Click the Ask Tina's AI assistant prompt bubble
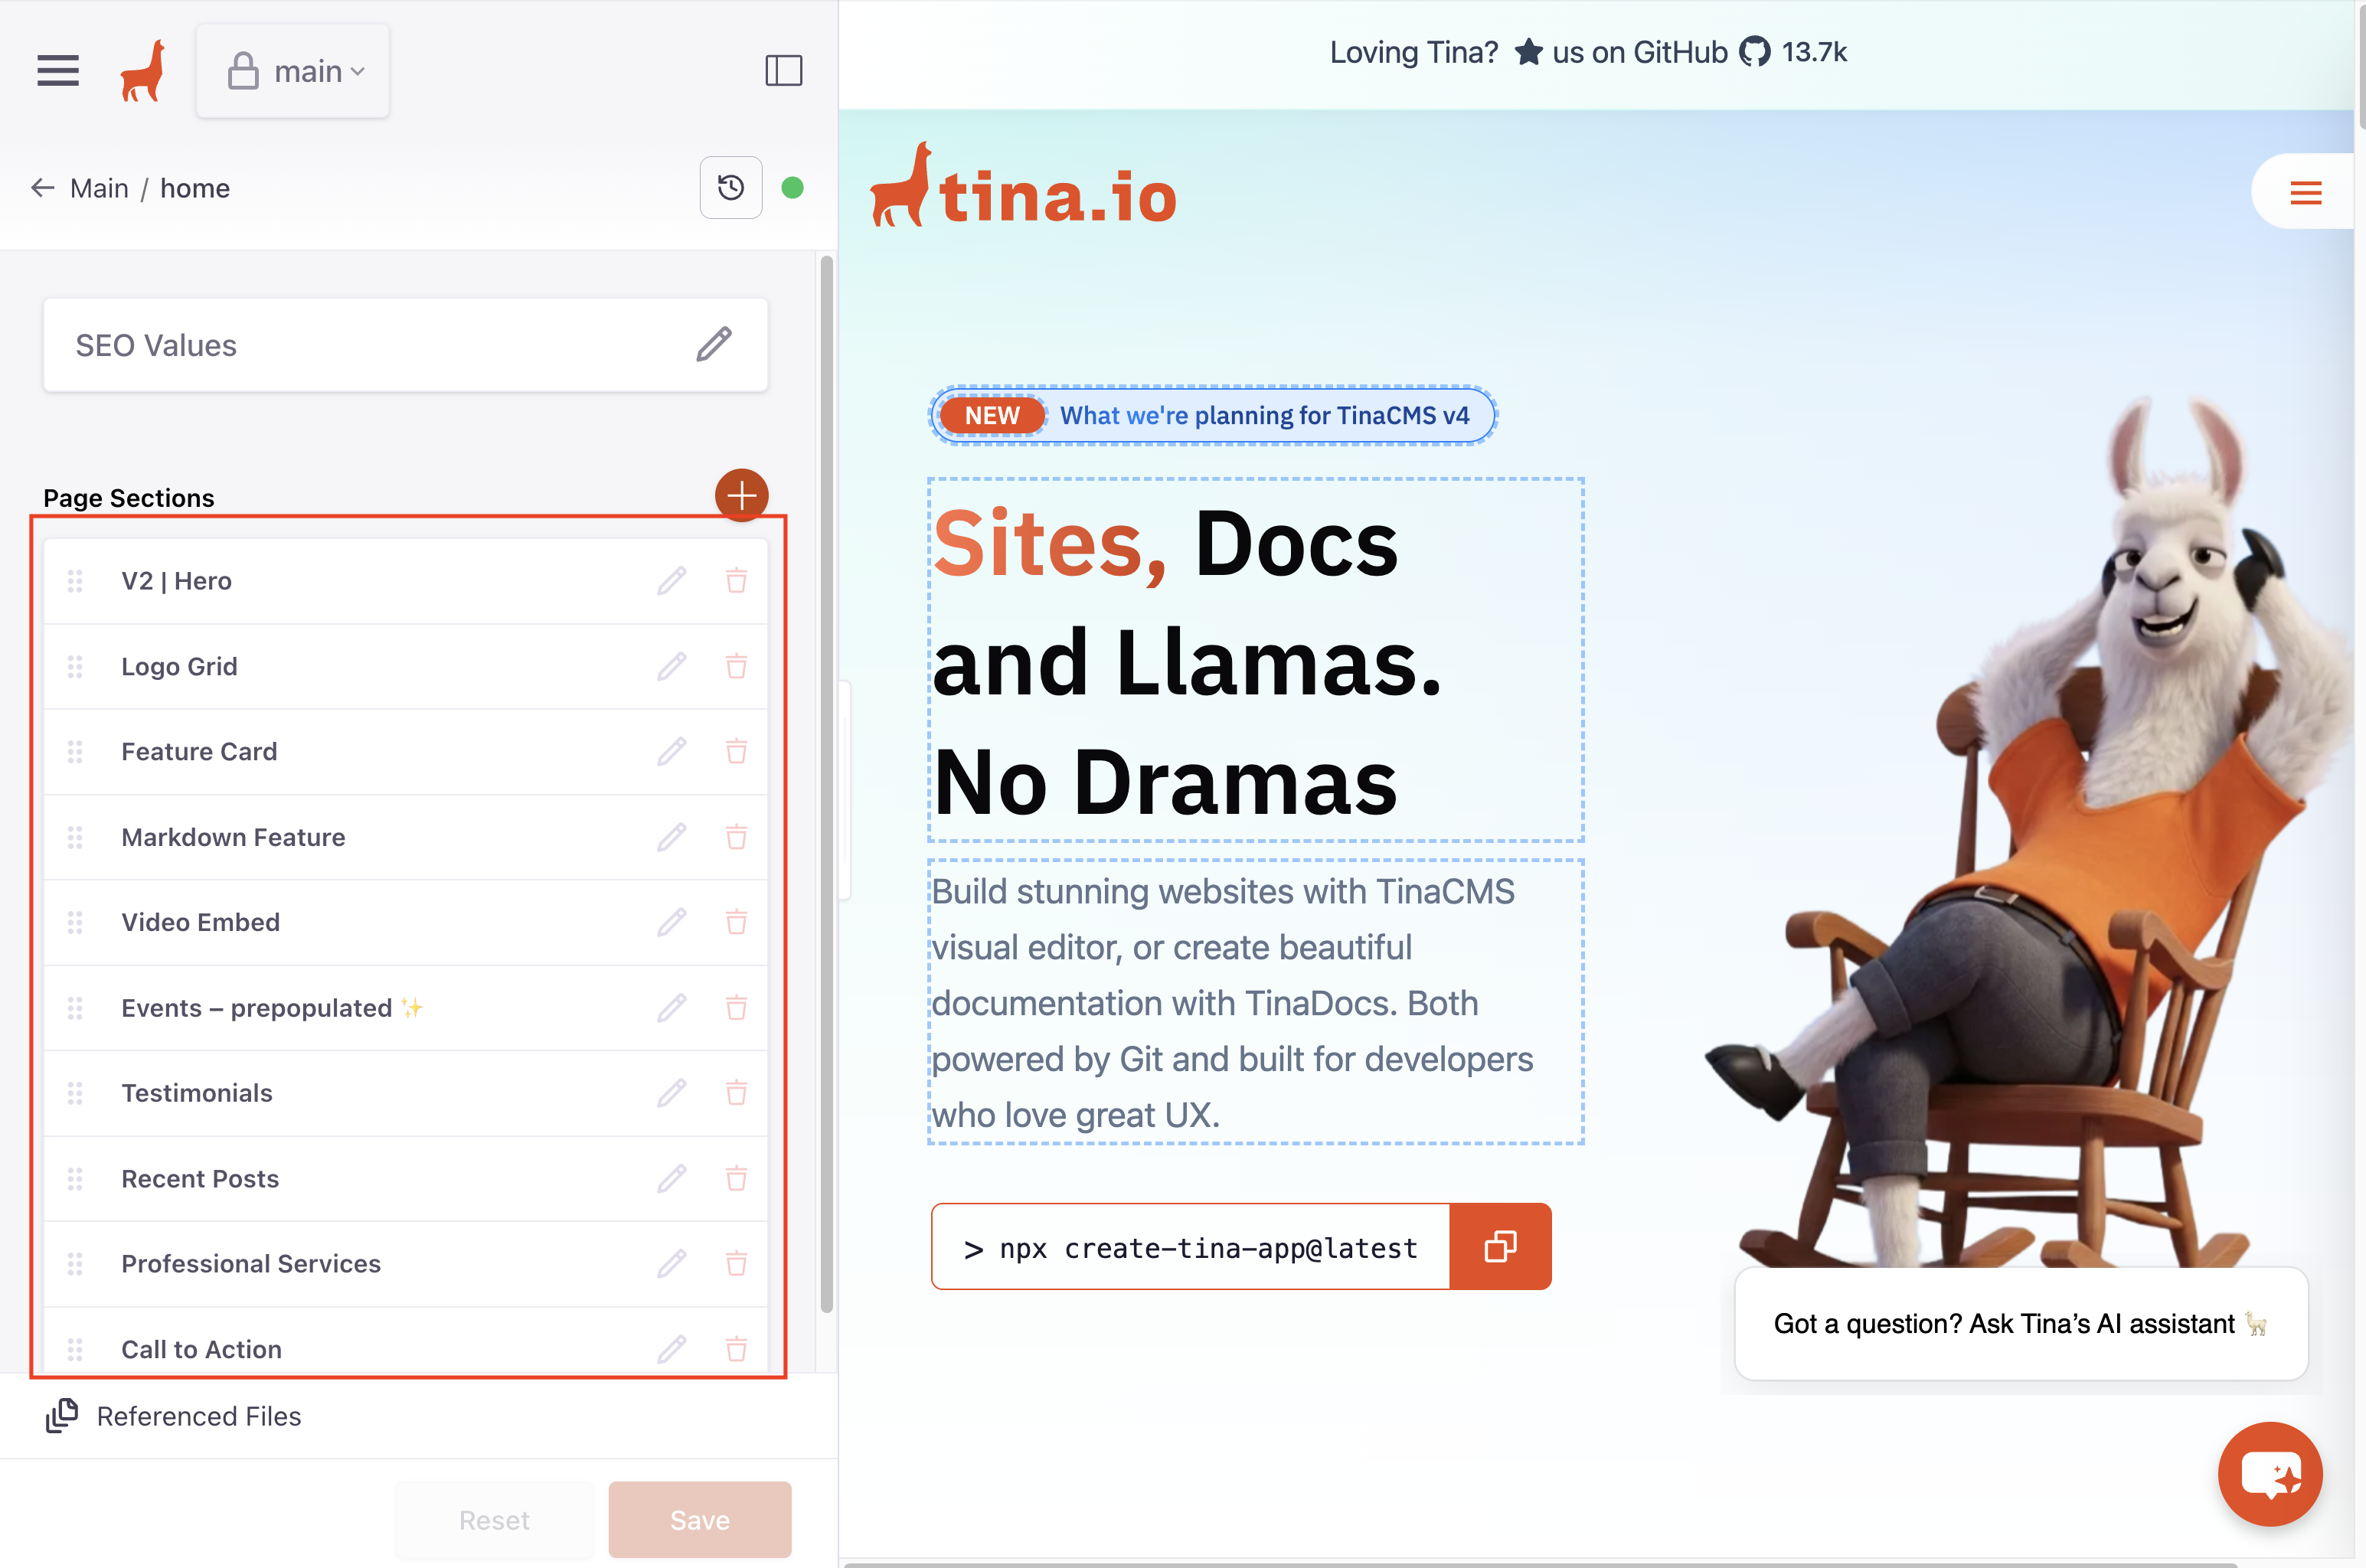This screenshot has width=2366, height=1568. point(2021,1324)
